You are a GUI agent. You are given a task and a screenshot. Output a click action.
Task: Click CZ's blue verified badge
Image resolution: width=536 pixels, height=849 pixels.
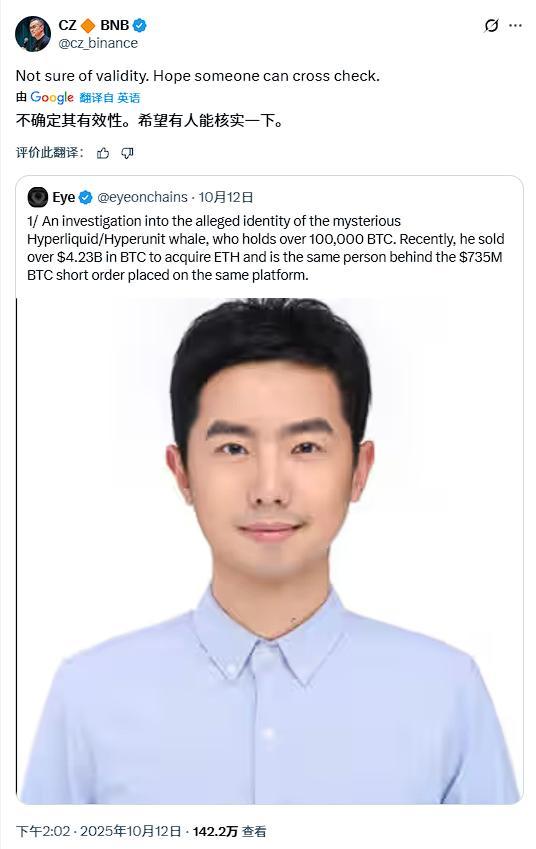click(140, 25)
